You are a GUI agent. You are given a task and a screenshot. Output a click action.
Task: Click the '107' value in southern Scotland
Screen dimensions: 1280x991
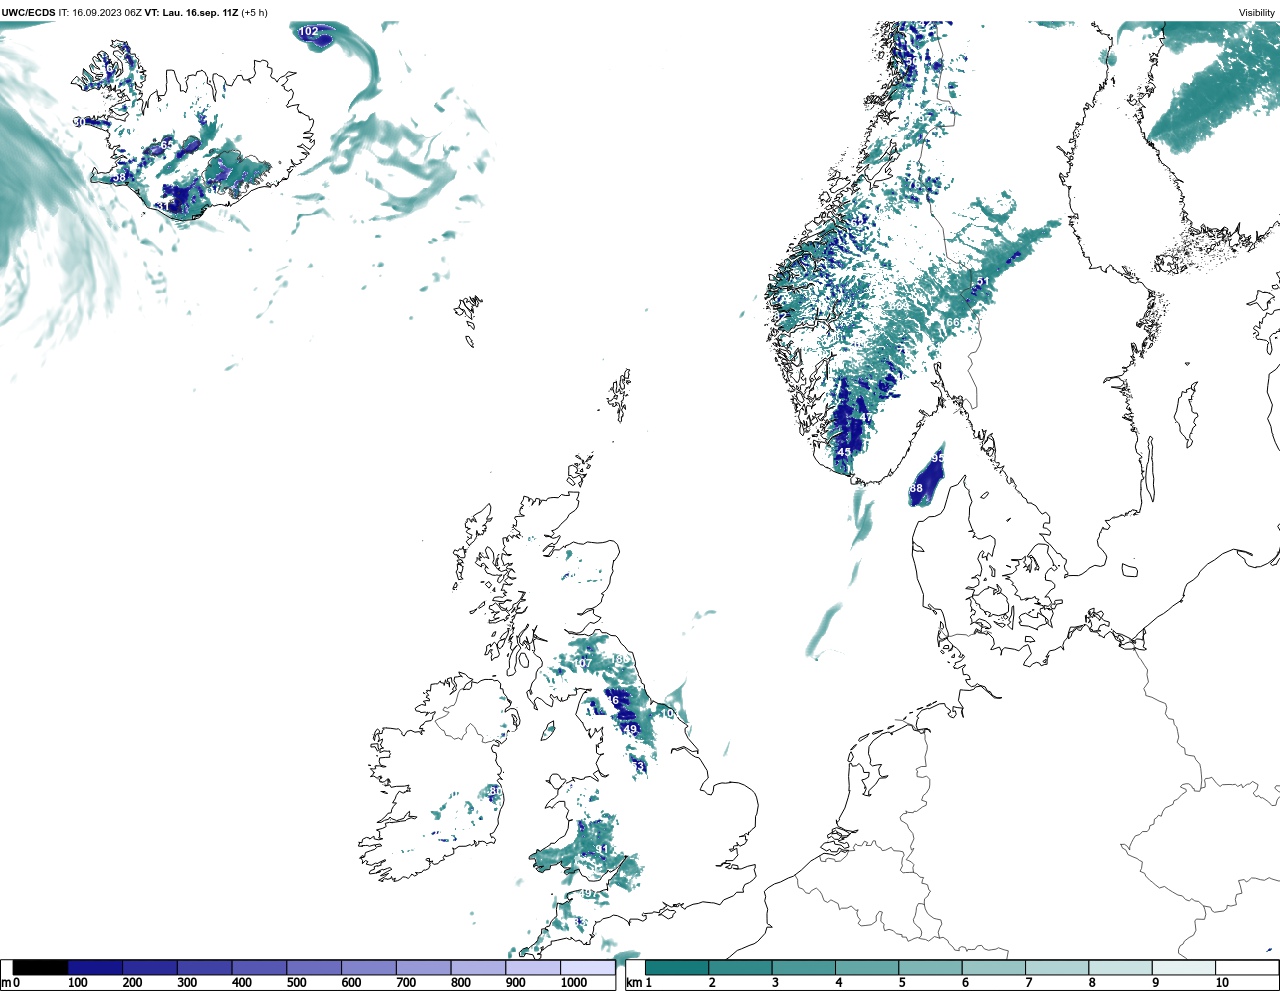point(582,664)
